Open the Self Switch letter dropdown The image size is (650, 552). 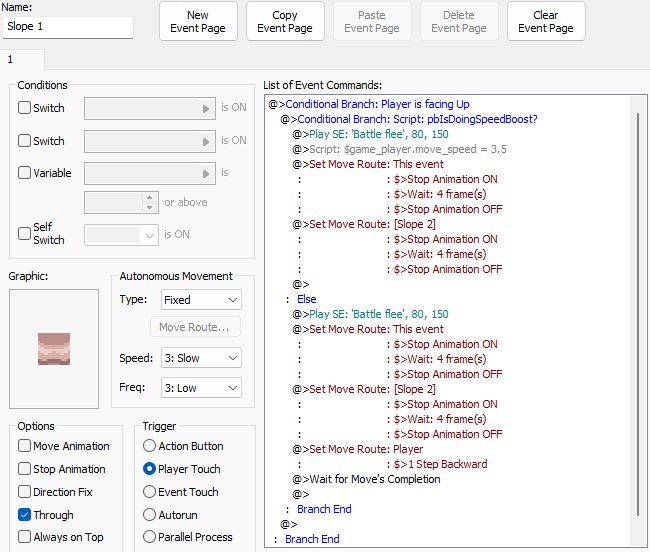tap(121, 235)
